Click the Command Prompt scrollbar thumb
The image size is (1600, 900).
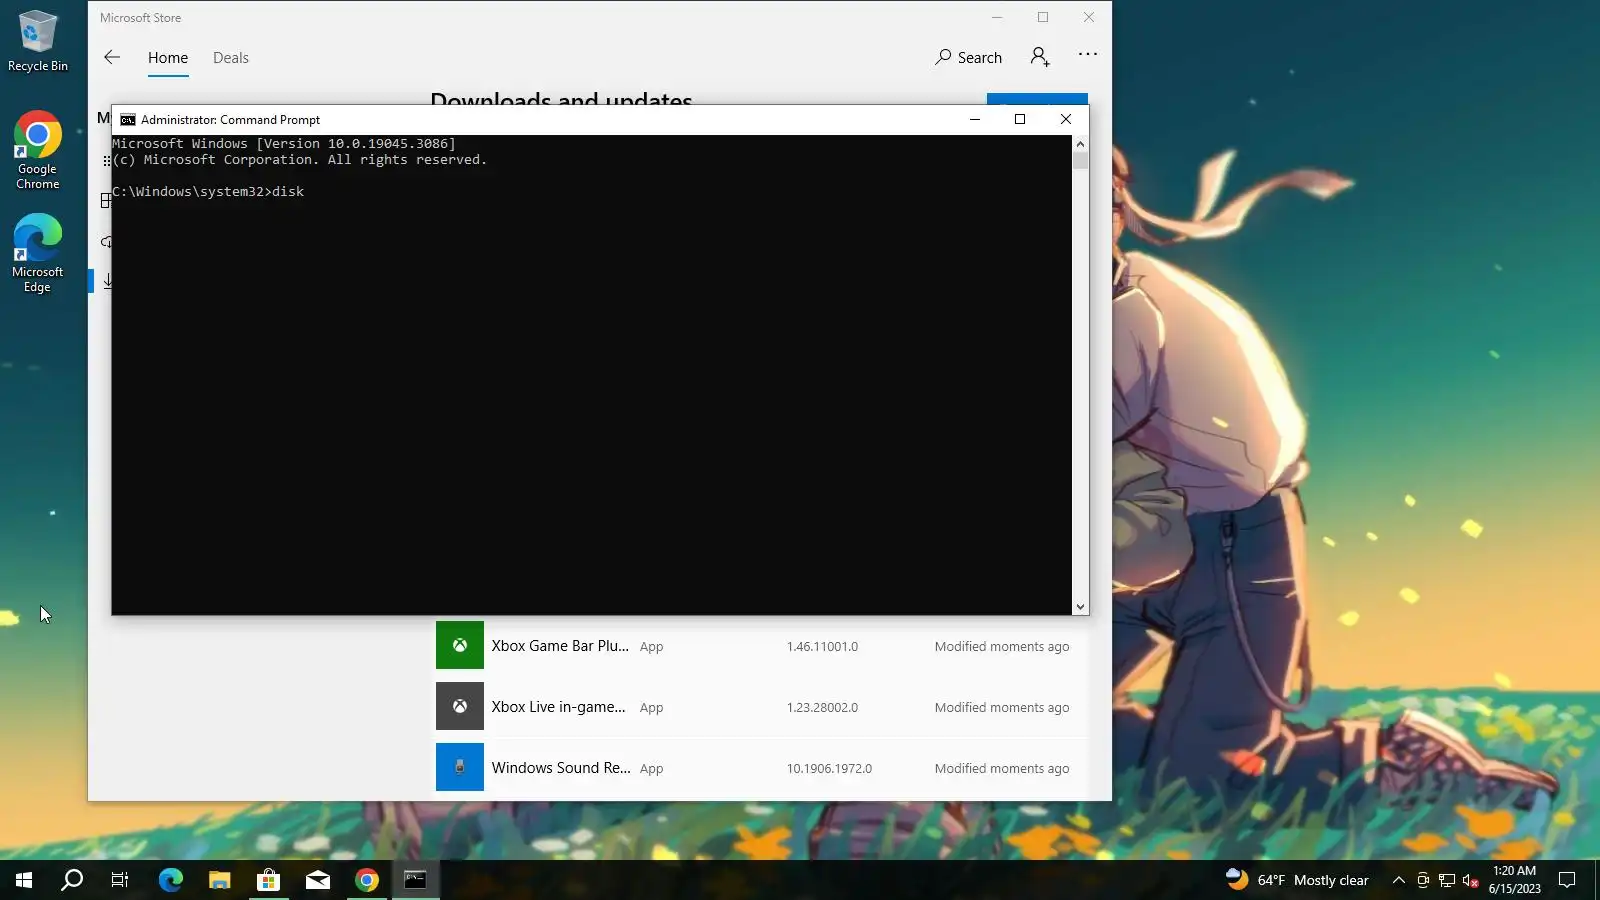1080,161
